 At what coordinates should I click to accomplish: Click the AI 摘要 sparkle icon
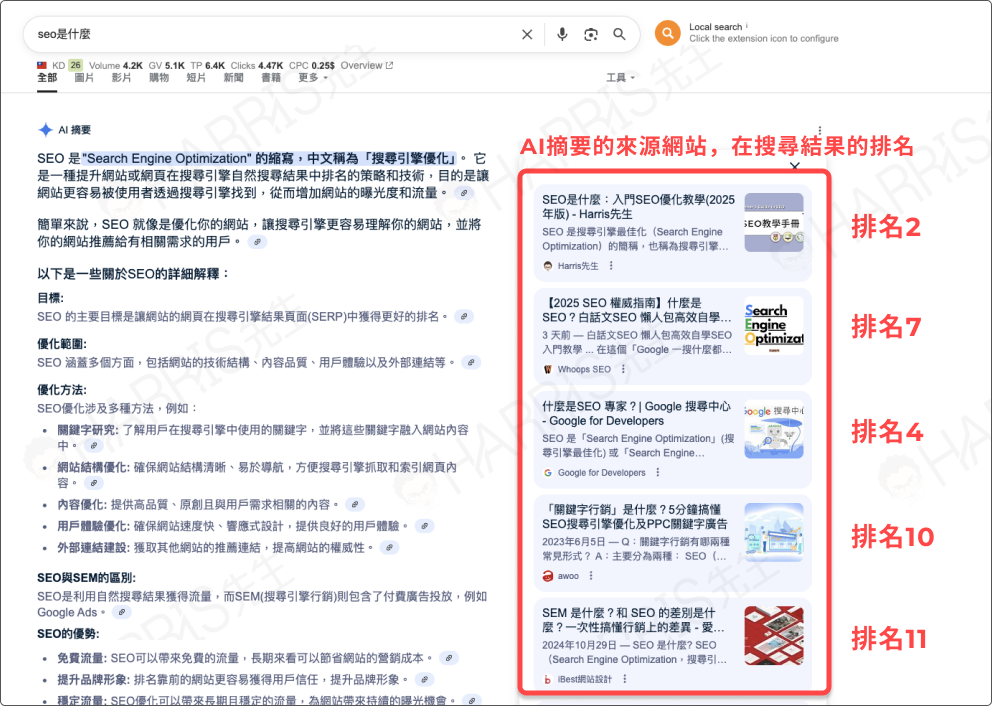click(46, 130)
